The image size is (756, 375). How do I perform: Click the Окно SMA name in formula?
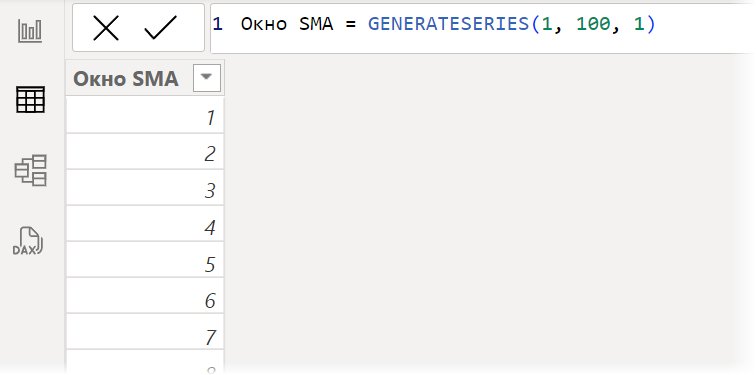[287, 24]
